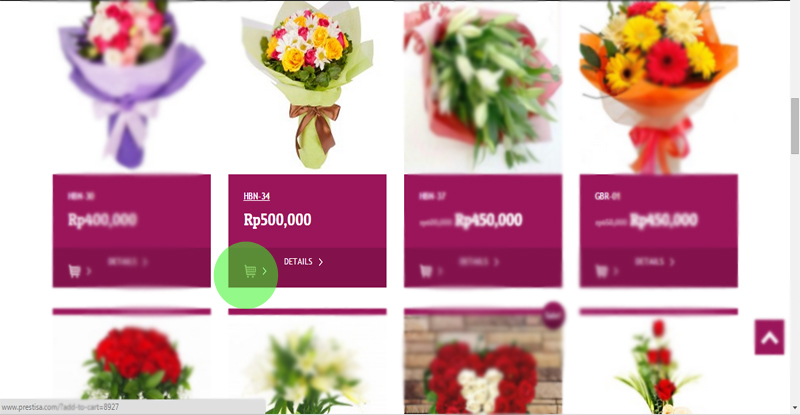Open DETAILS for the HBN-34 bouquet
Viewport: 800px width, 415px height.
pos(304,262)
